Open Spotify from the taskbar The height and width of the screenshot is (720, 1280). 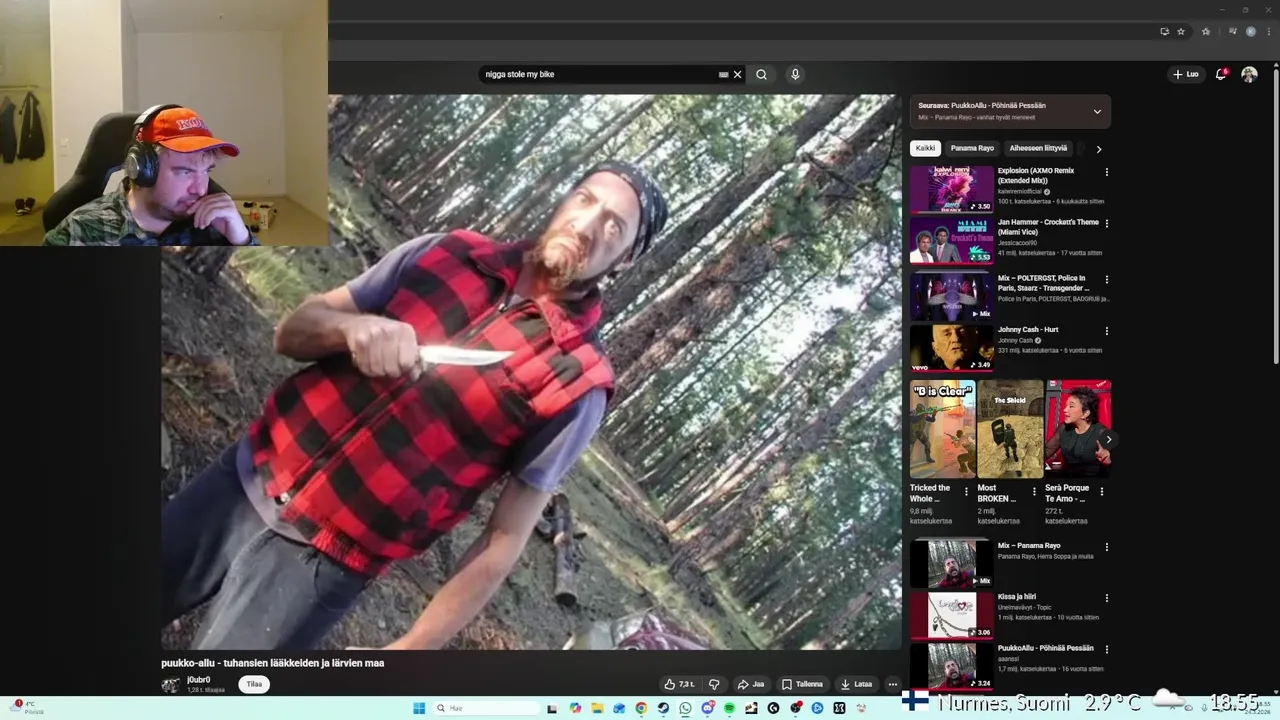pos(729,708)
